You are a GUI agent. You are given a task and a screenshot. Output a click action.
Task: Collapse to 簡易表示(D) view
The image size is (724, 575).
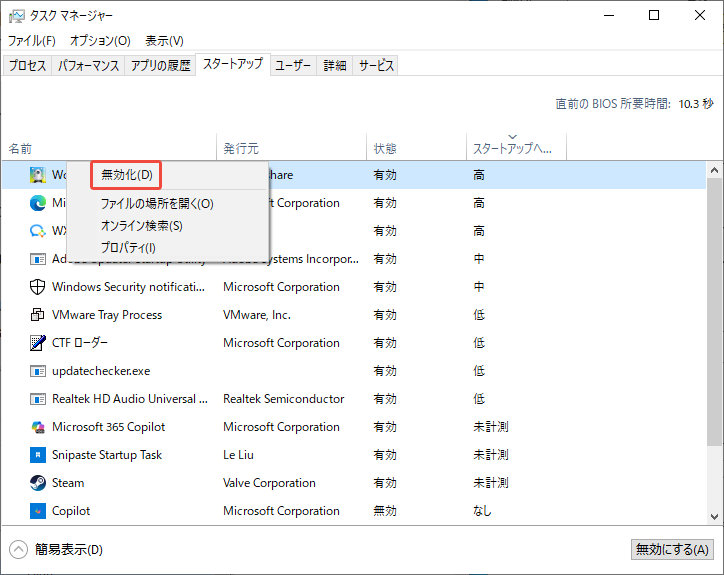56,550
